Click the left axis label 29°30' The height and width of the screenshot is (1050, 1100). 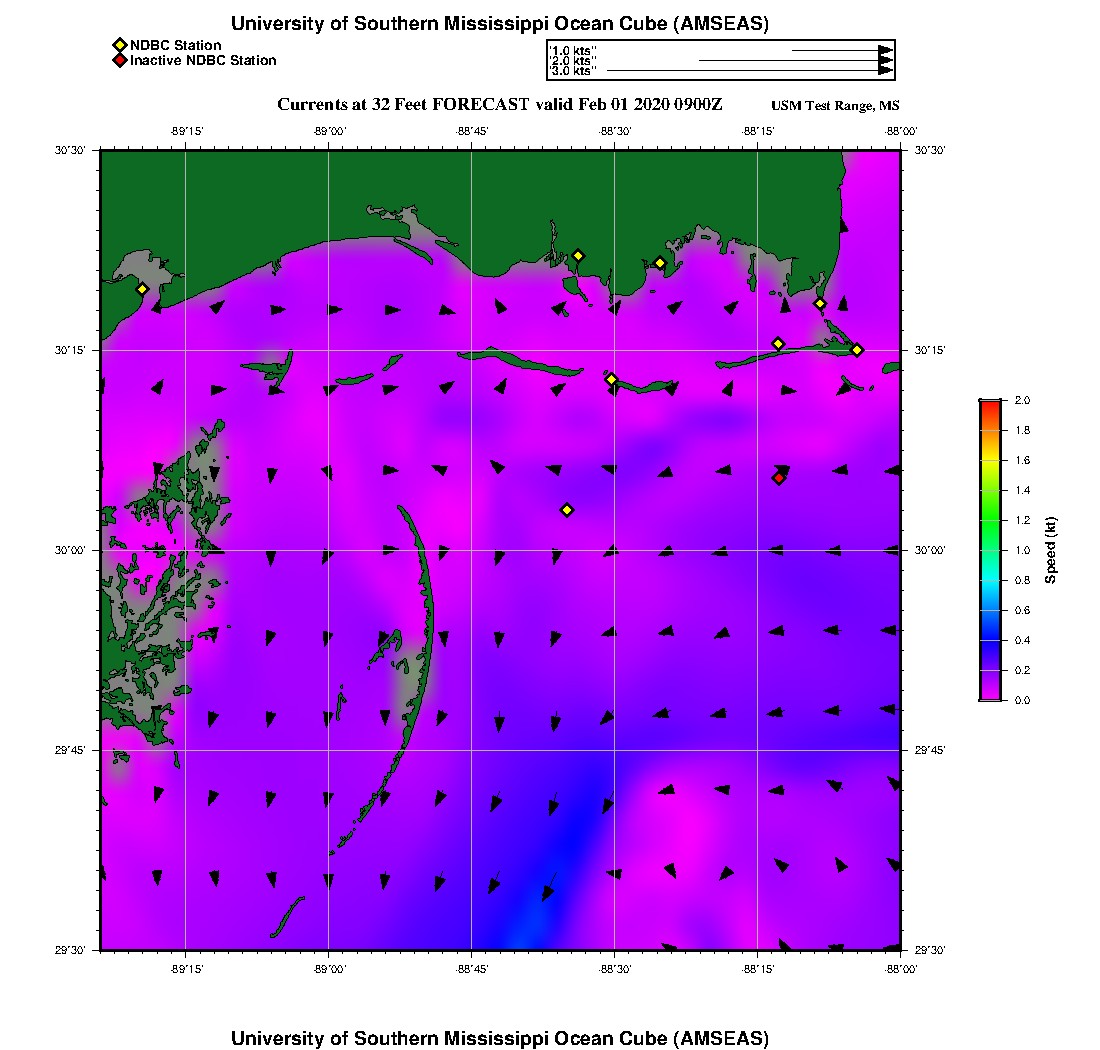click(70, 950)
